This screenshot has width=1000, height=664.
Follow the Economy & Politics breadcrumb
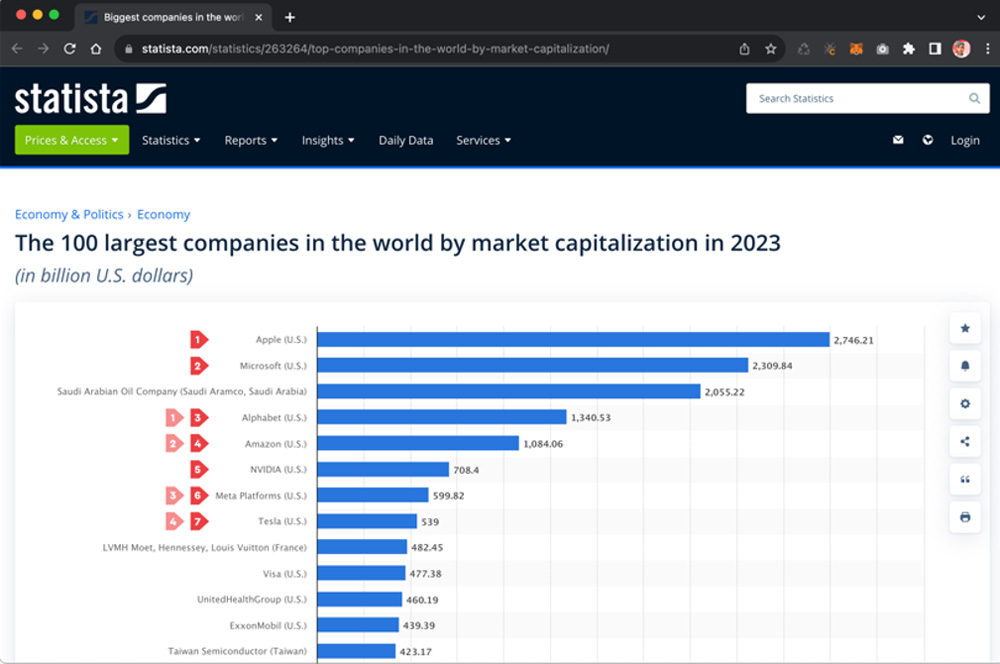69,214
